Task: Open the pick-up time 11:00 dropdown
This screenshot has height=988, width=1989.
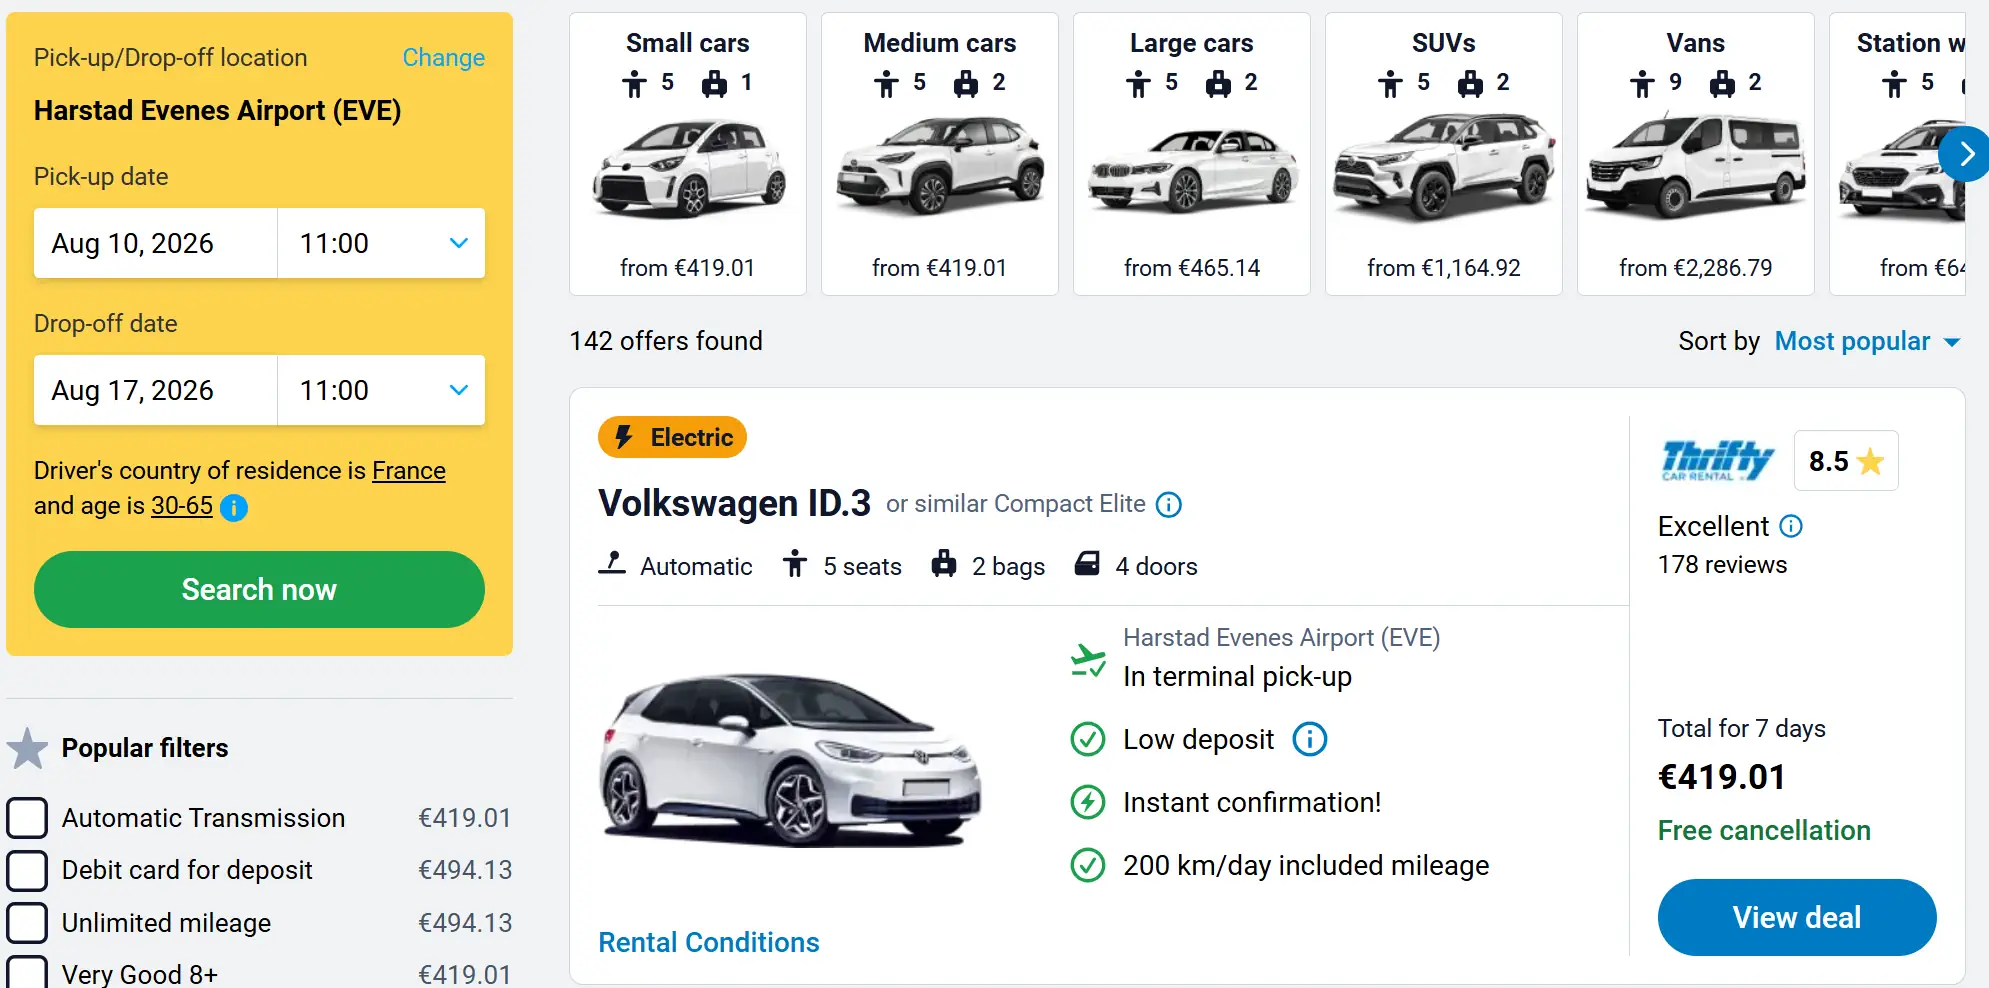Action: point(382,243)
